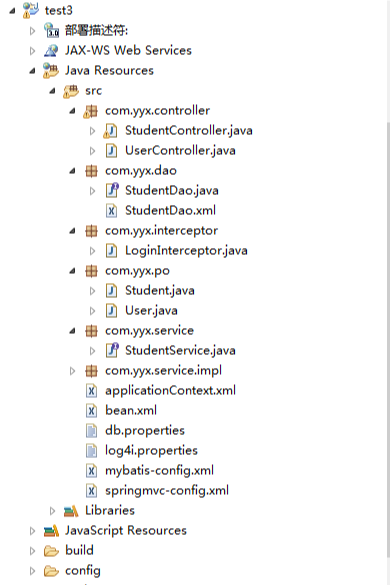Collapse the com.yyx.po package
Viewport: 390px width, 585px height.
click(x=72, y=271)
